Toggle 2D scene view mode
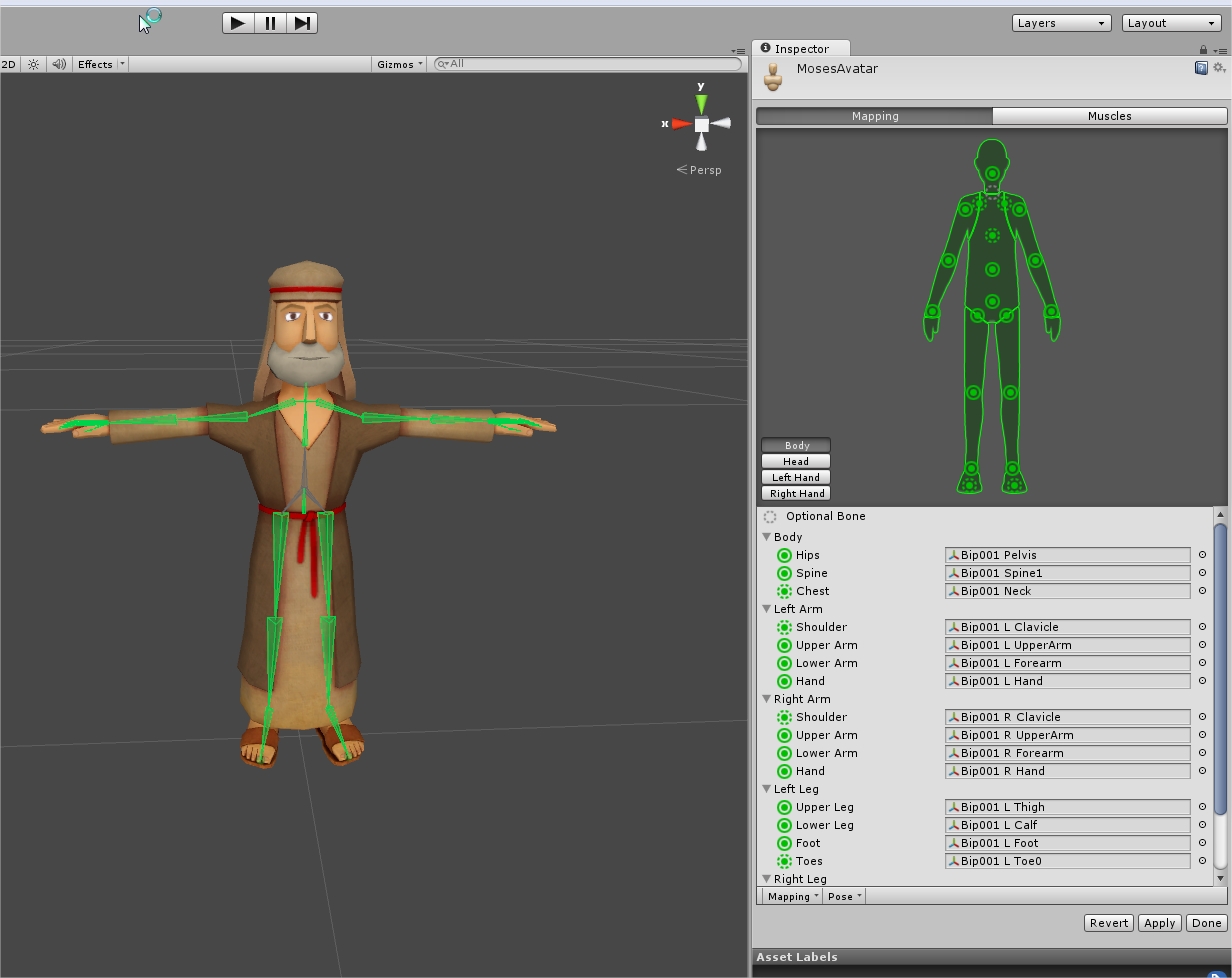The image size is (1232, 978). (x=9, y=64)
